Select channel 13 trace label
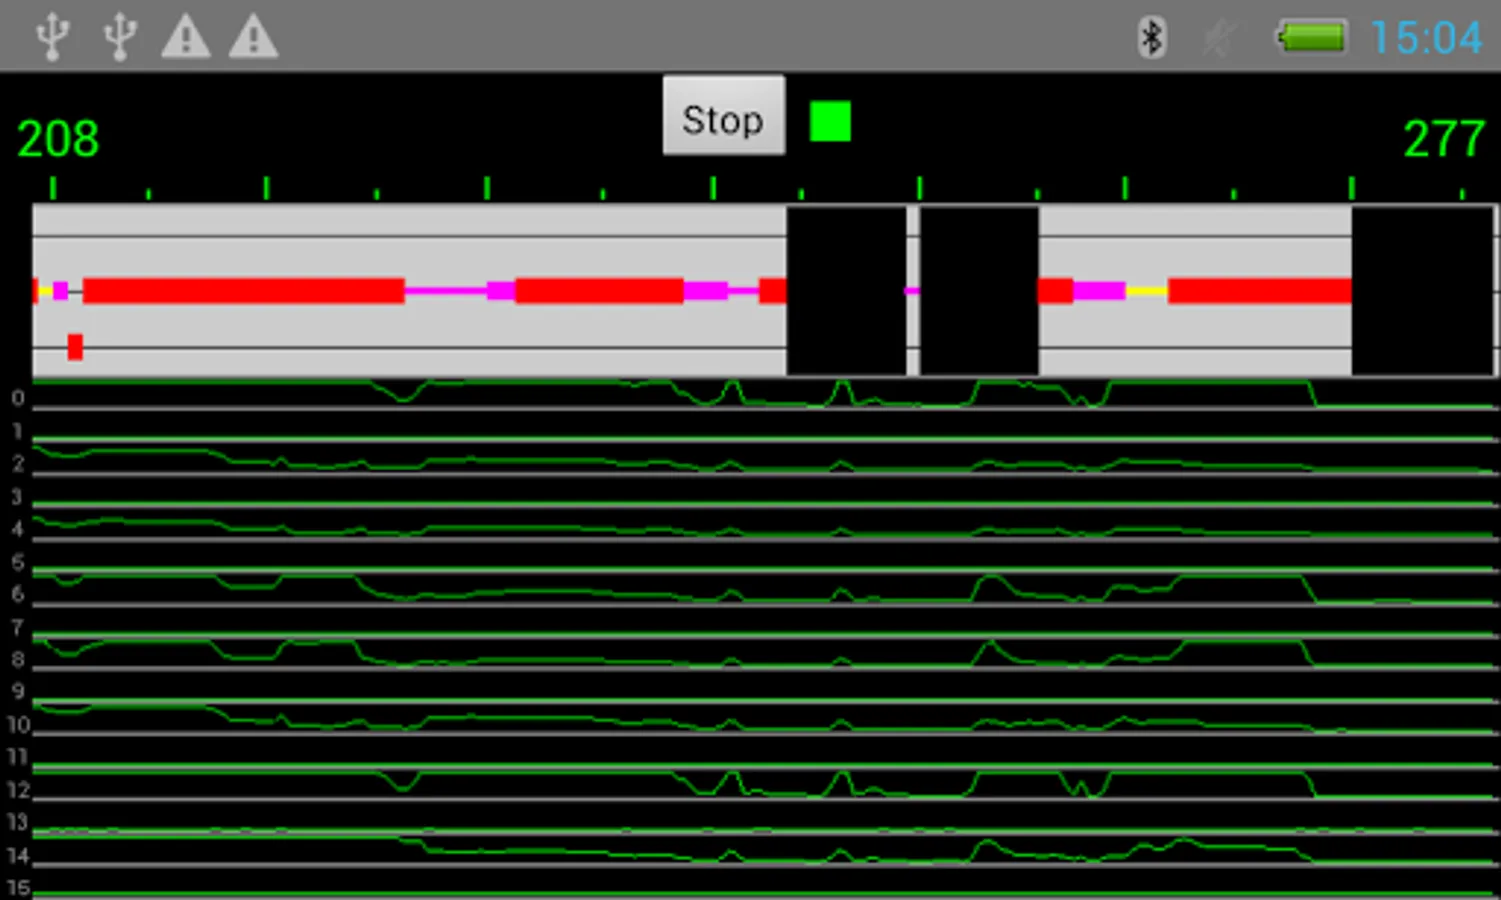The width and height of the screenshot is (1501, 900). (17, 822)
